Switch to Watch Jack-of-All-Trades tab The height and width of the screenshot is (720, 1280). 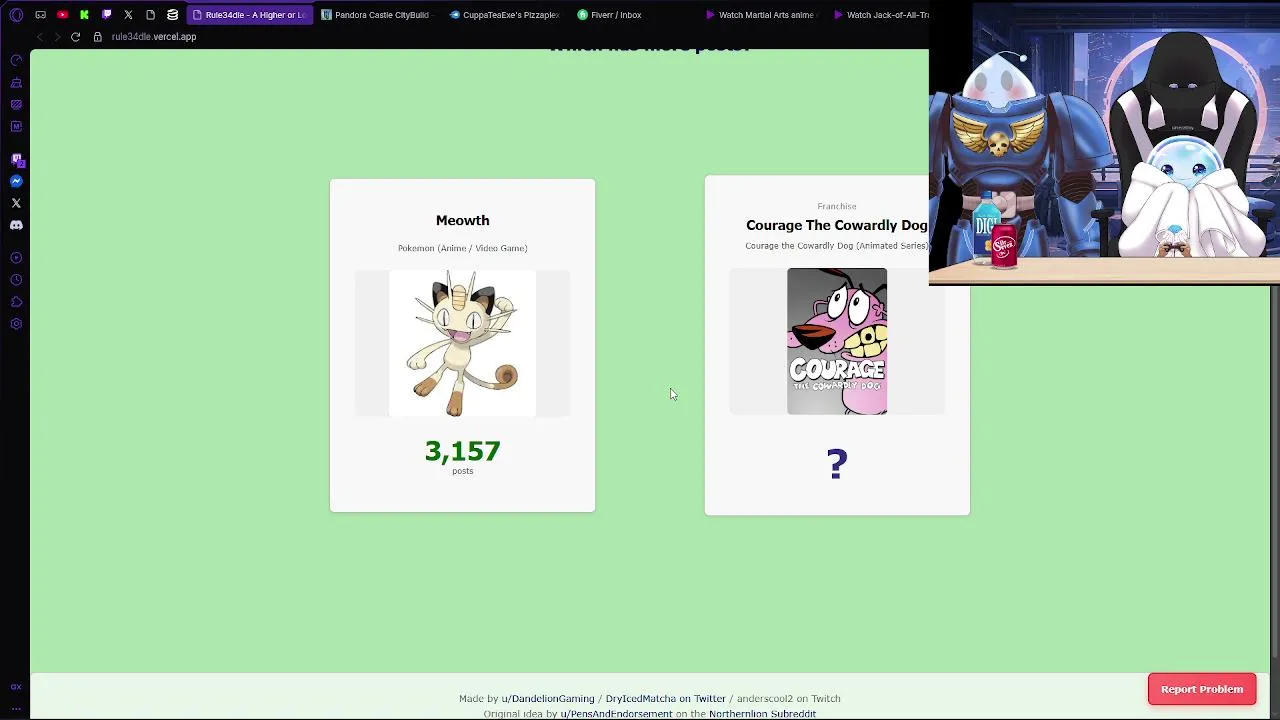click(882, 15)
